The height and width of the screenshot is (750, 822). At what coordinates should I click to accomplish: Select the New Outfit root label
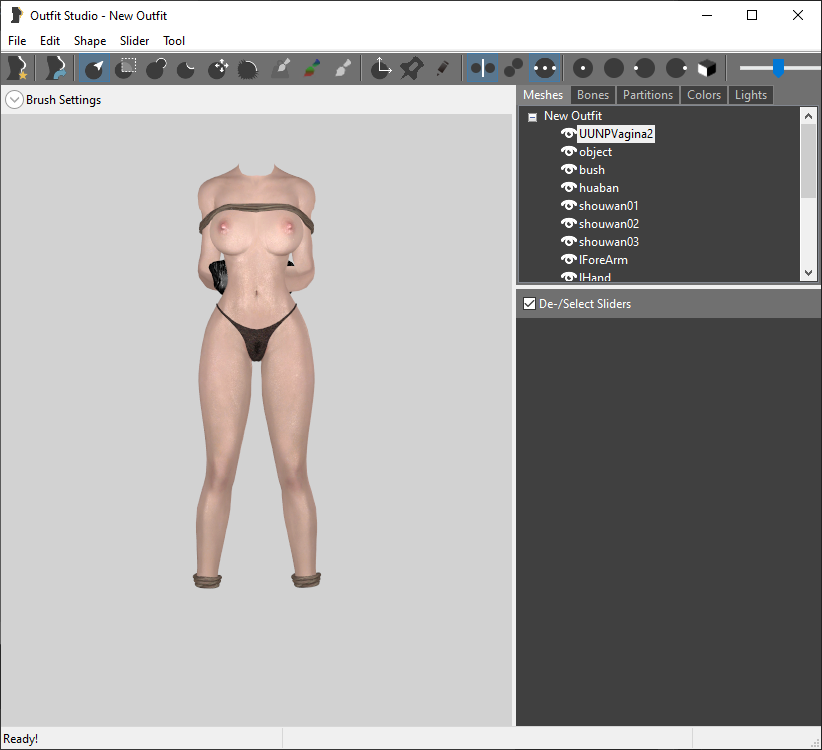(572, 116)
